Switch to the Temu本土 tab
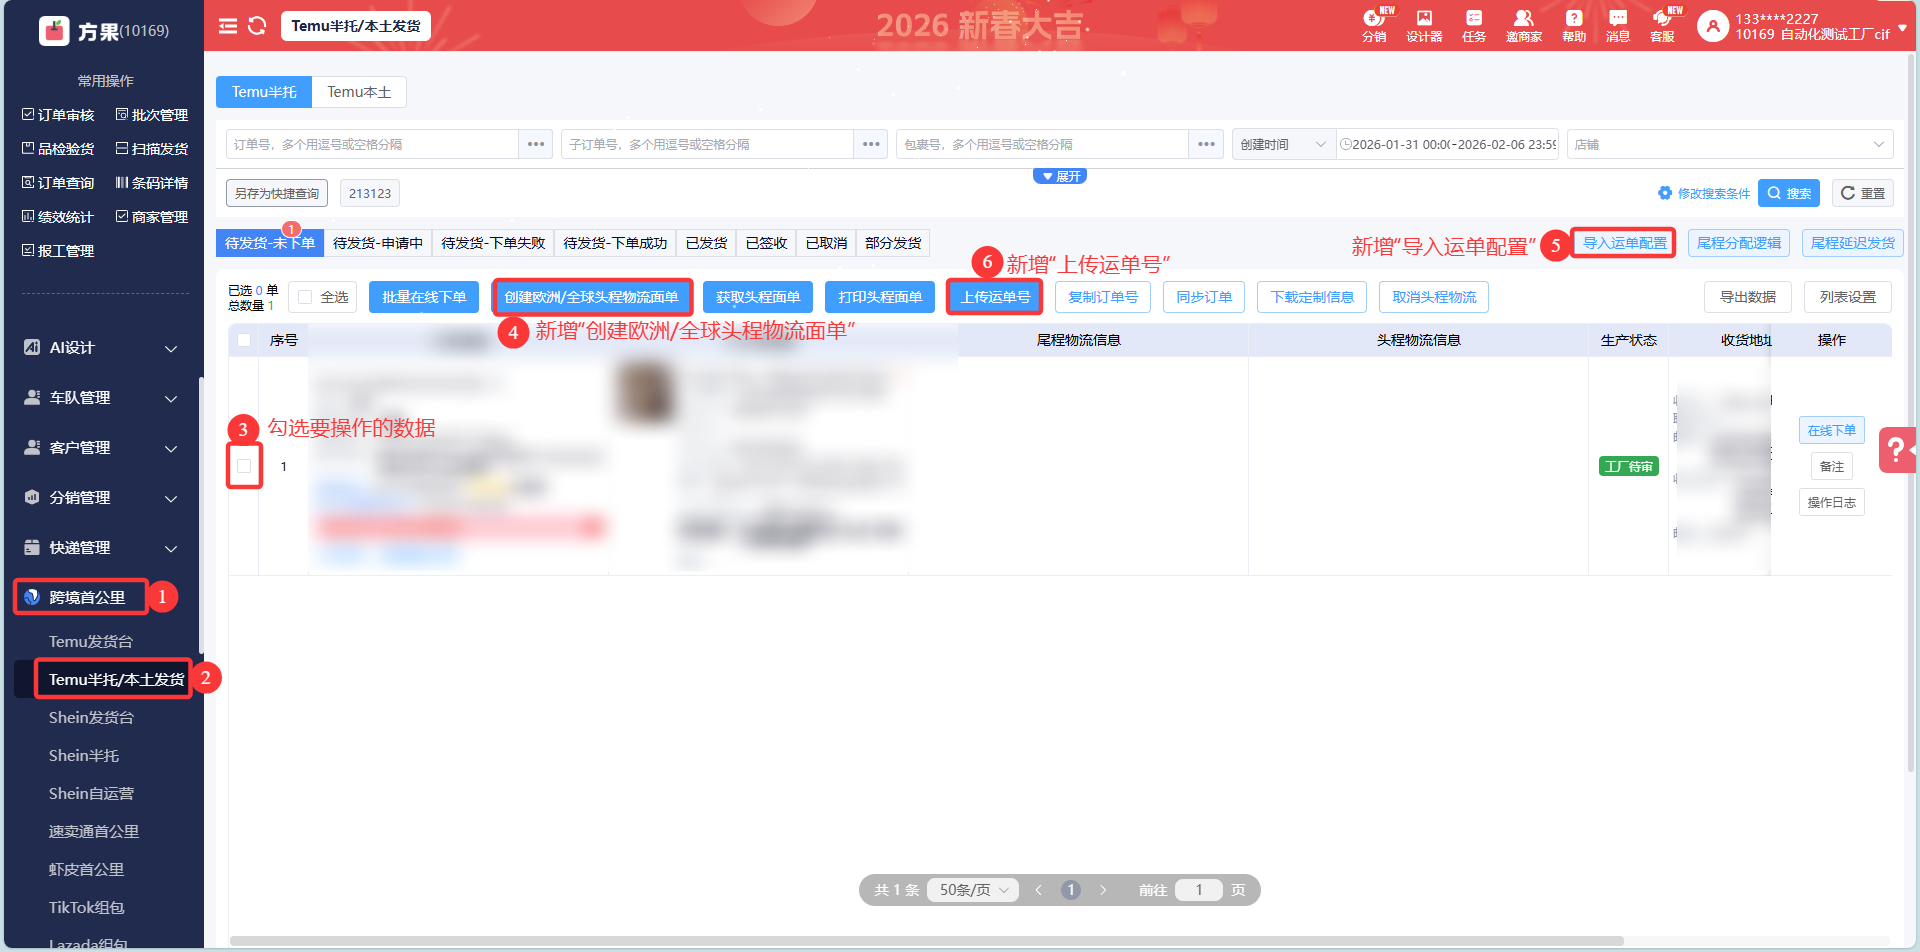This screenshot has width=1920, height=952. tap(359, 92)
